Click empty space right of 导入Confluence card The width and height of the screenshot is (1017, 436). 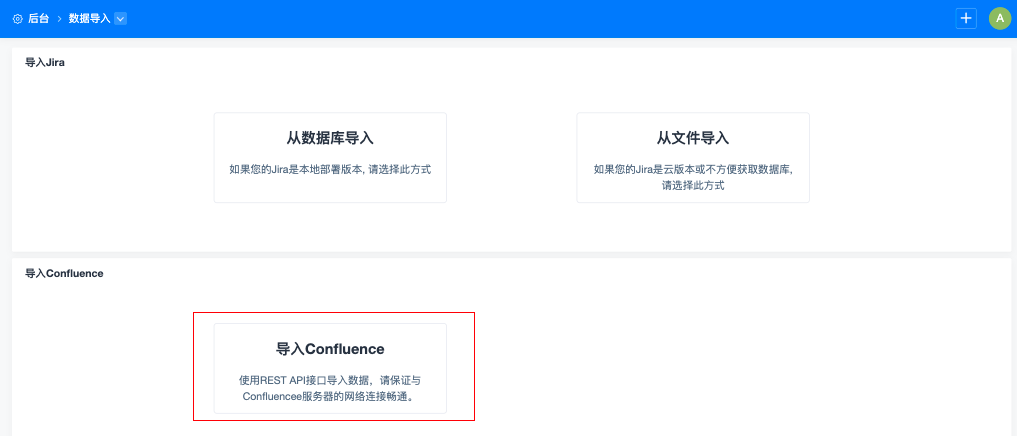click(x=730, y=368)
